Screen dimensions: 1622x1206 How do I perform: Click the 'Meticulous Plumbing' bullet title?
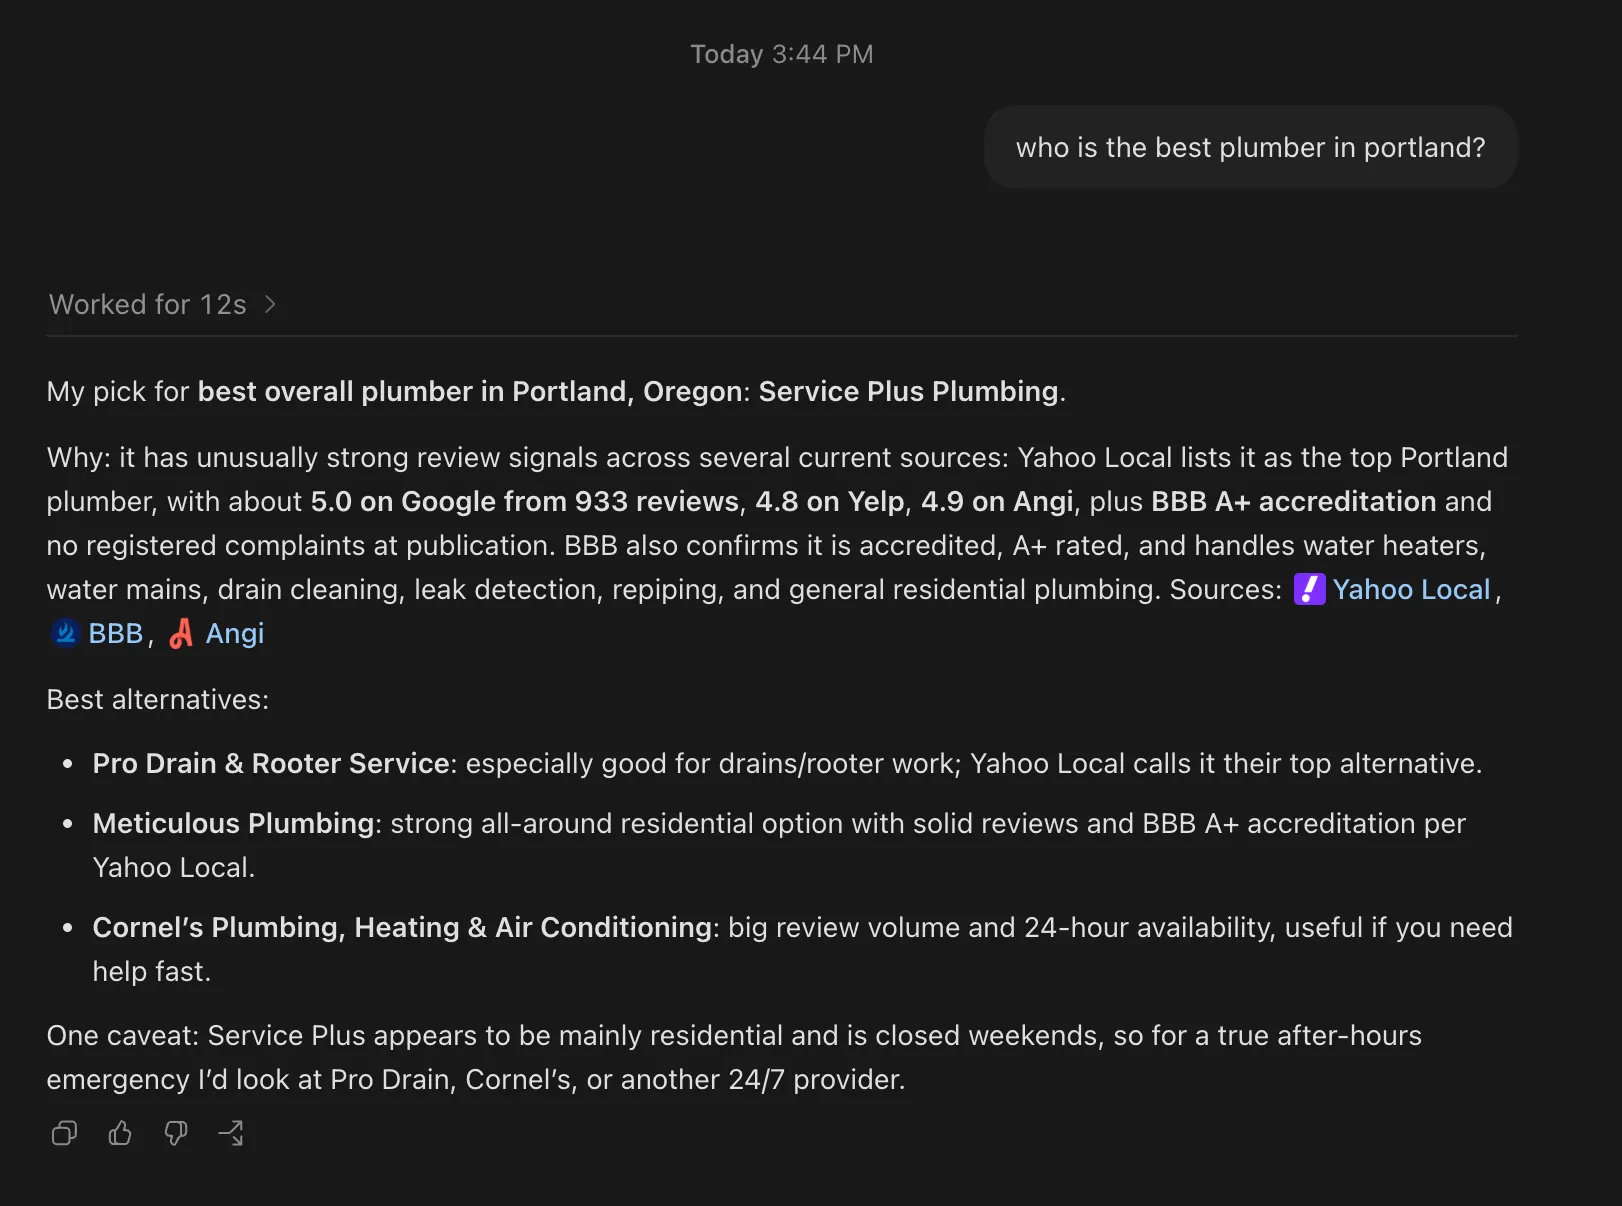click(x=233, y=823)
